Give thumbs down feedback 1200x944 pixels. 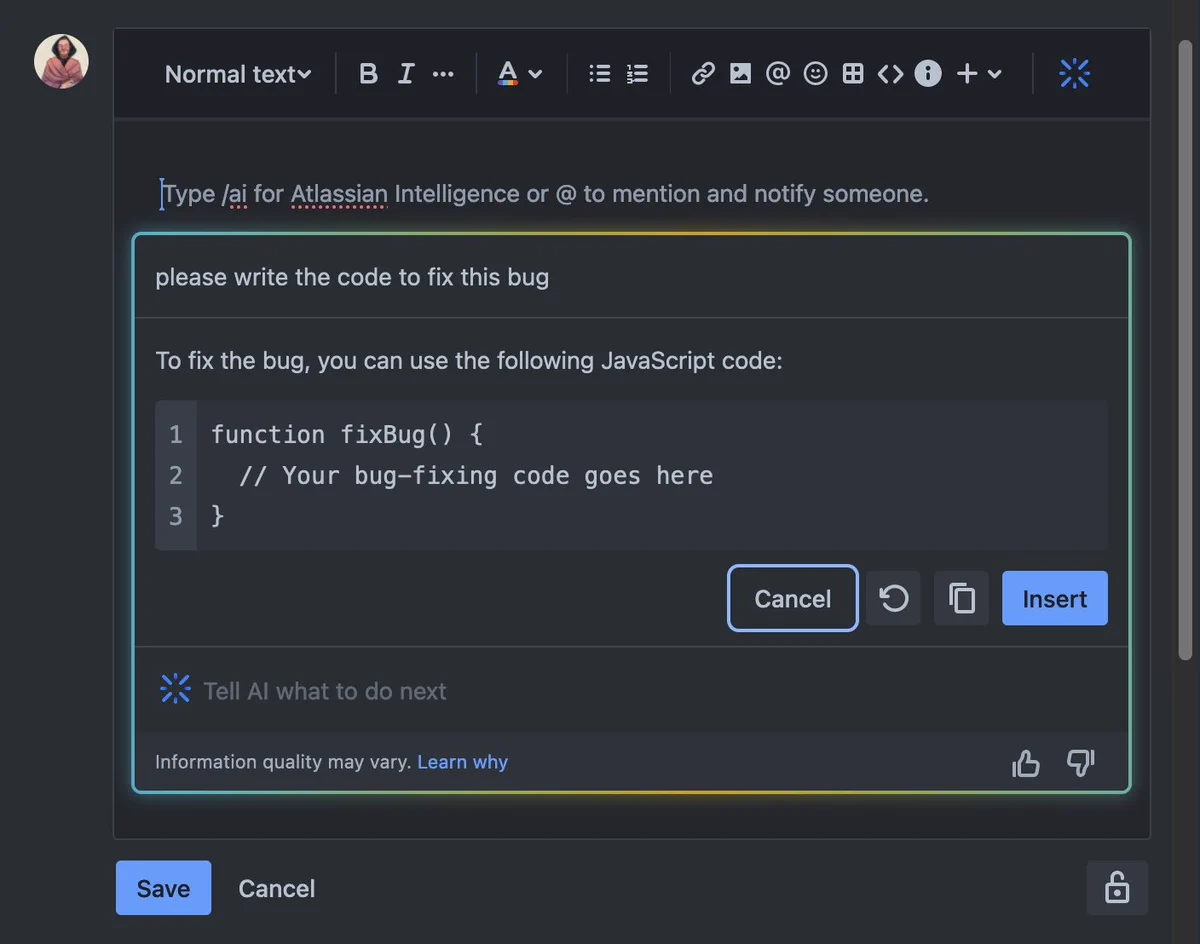click(x=1080, y=763)
